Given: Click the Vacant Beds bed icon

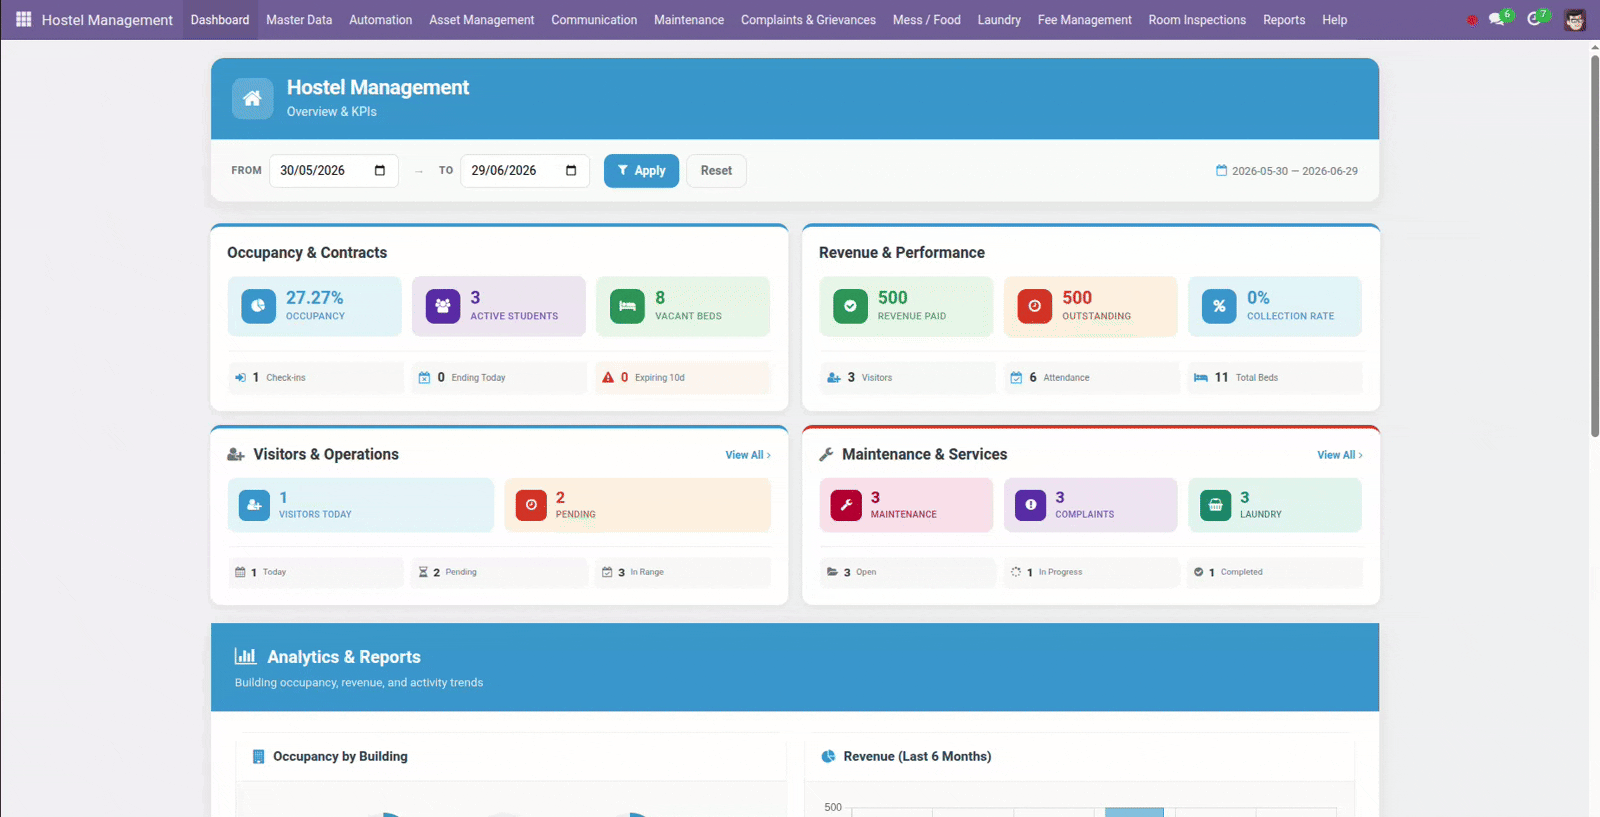Looking at the screenshot, I should pyautogui.click(x=627, y=306).
